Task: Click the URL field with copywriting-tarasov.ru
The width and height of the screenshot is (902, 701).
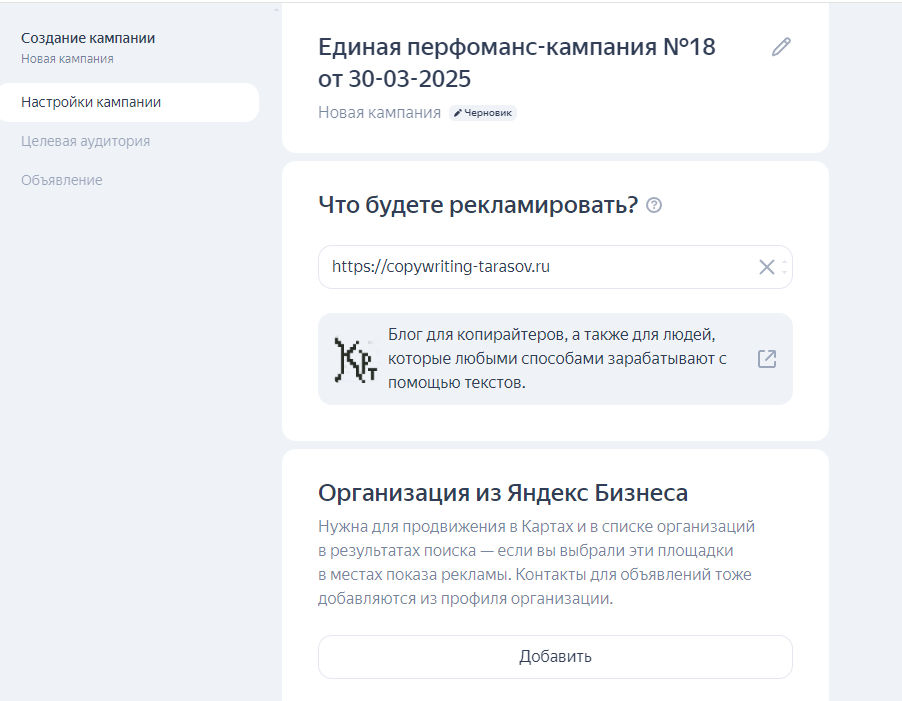Action: [x=555, y=267]
